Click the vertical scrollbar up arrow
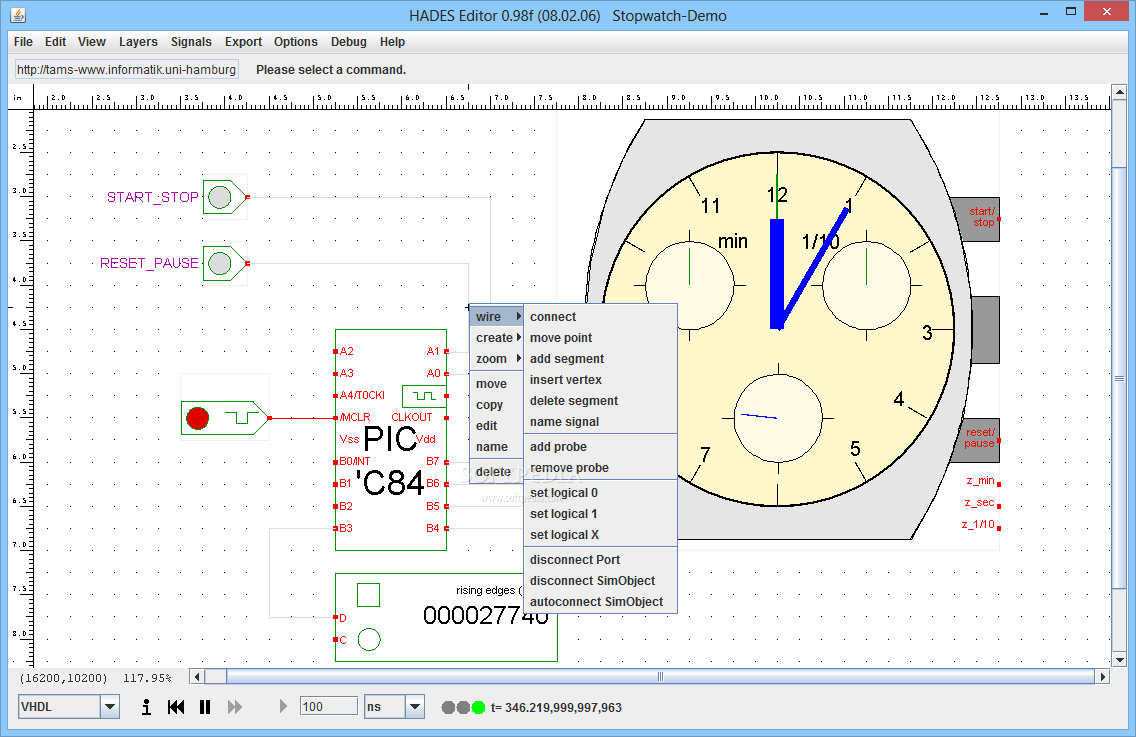The width and height of the screenshot is (1136, 737). coord(1119,93)
